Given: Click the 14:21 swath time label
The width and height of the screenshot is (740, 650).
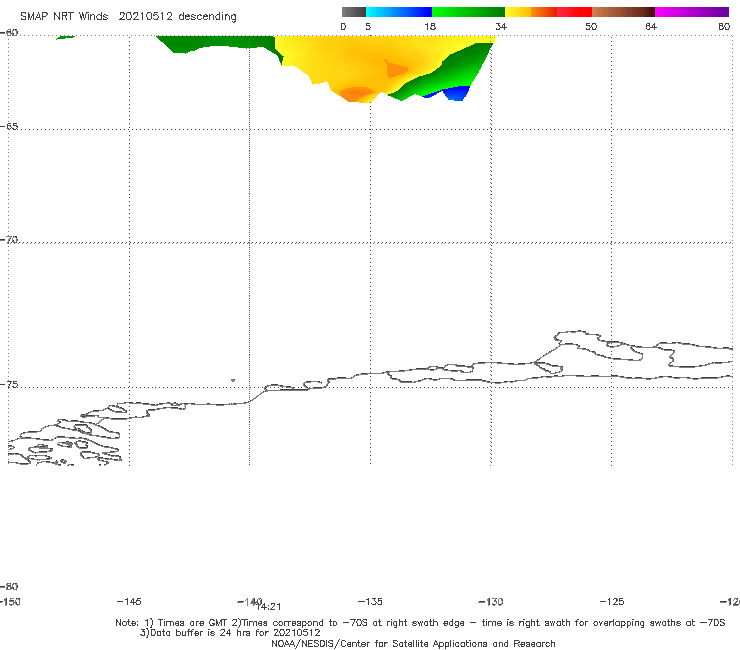Looking at the screenshot, I should click(269, 607).
